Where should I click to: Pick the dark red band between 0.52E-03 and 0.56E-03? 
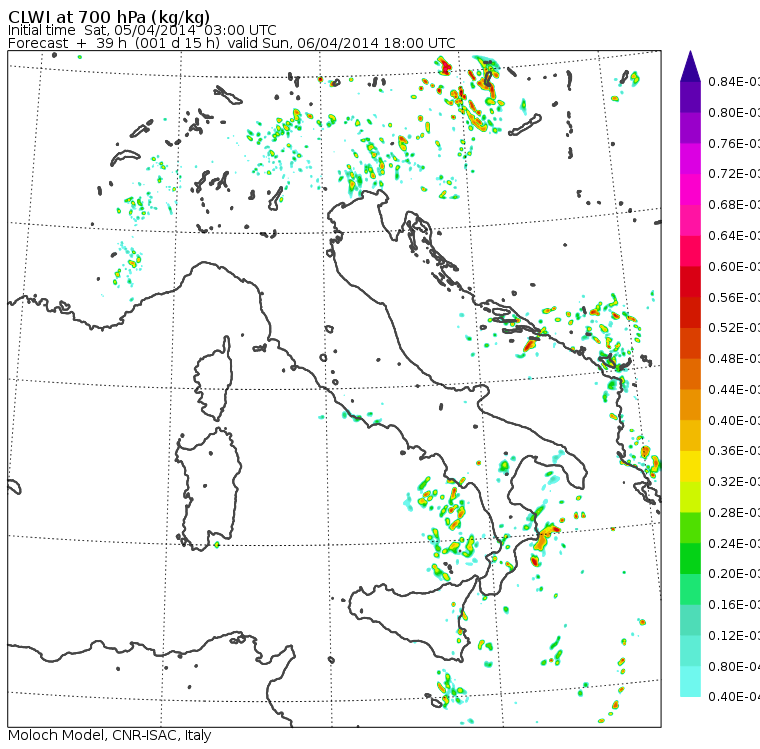tap(690, 313)
